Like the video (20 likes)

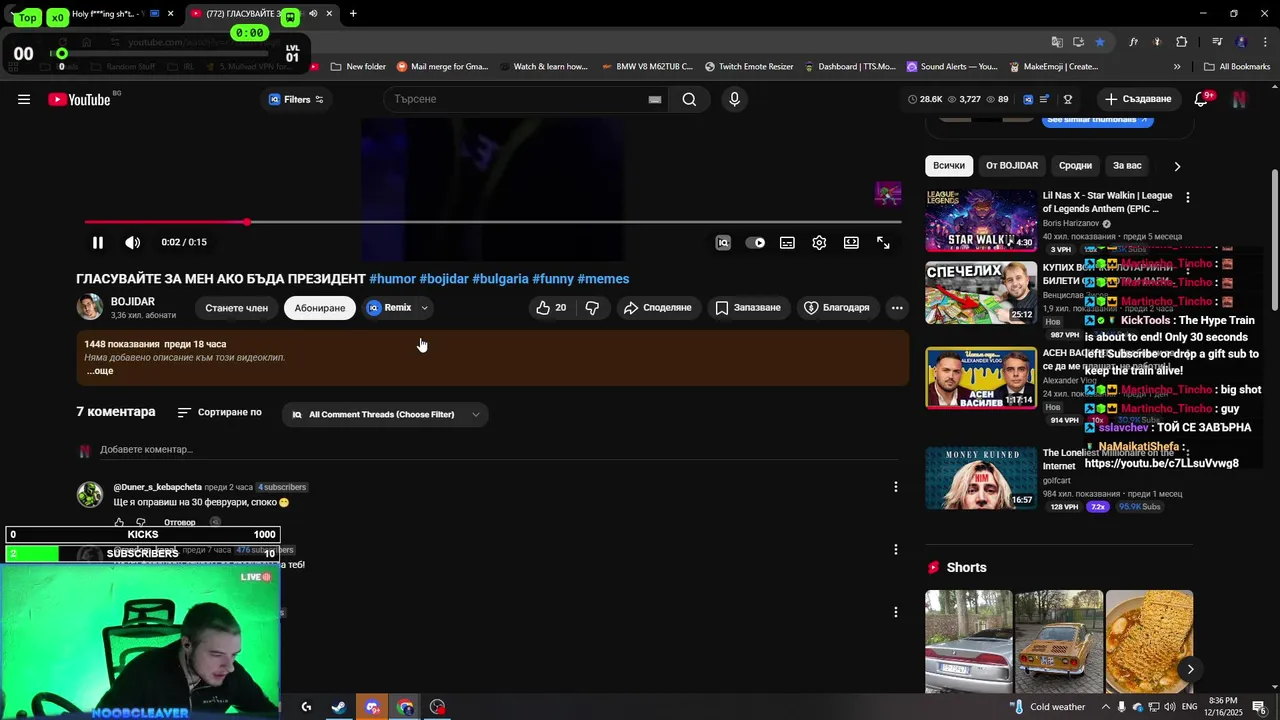coord(551,308)
